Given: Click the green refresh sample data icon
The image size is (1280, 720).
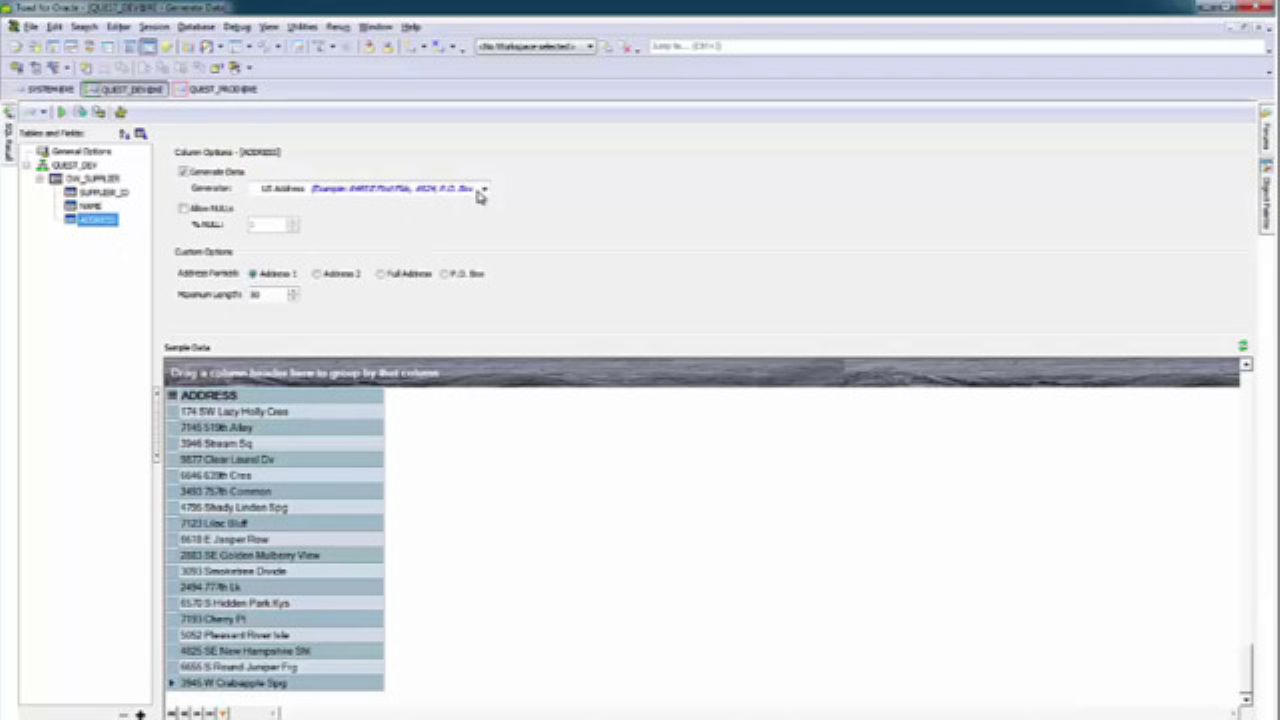Looking at the screenshot, I should click(x=1243, y=346).
